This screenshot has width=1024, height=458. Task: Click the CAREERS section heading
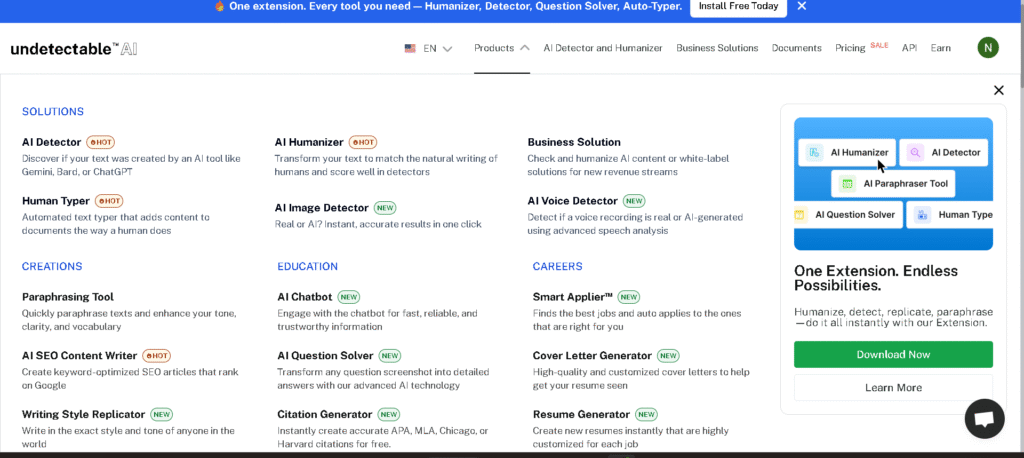pyautogui.click(x=558, y=267)
